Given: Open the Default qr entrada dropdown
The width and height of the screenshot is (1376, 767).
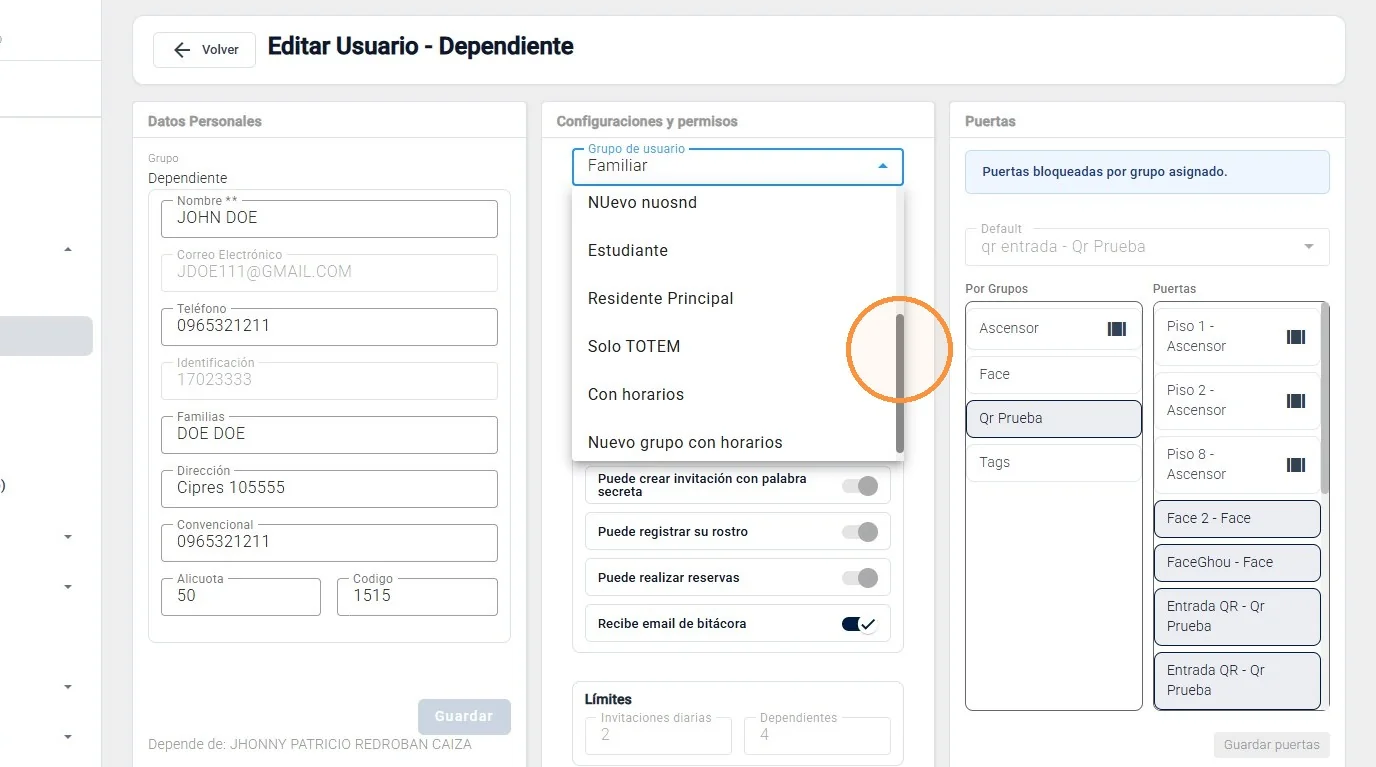Looking at the screenshot, I should pos(1147,247).
